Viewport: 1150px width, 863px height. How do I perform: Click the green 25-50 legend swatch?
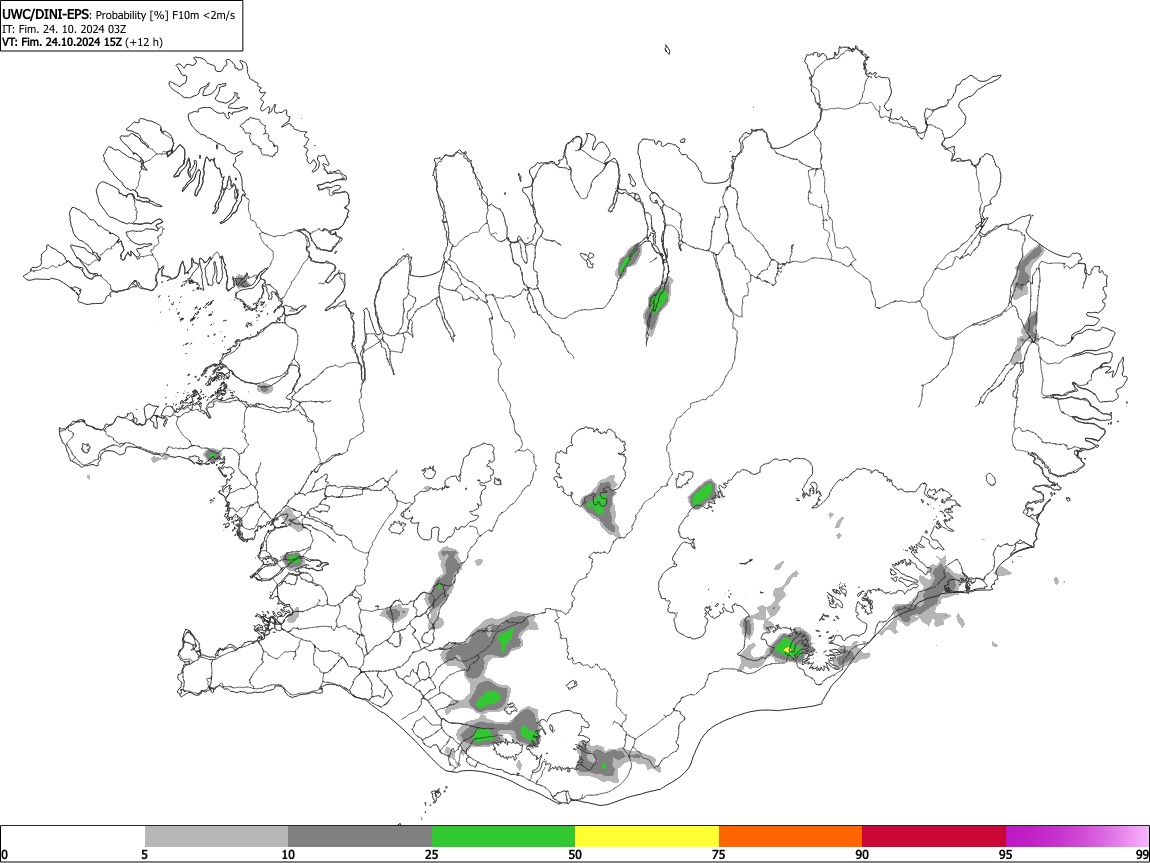pyautogui.click(x=503, y=836)
